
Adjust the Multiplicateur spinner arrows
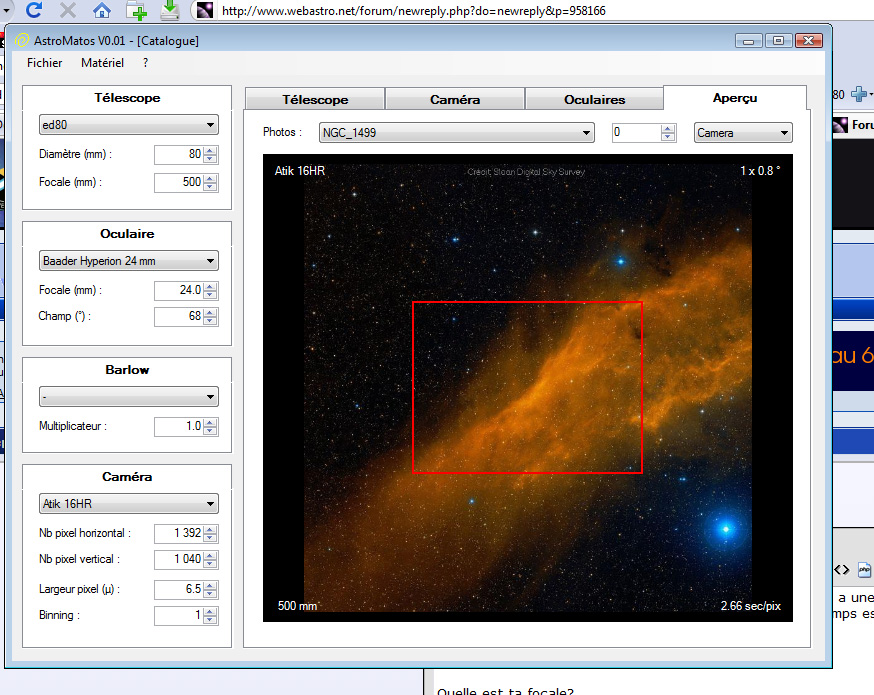(x=210, y=426)
